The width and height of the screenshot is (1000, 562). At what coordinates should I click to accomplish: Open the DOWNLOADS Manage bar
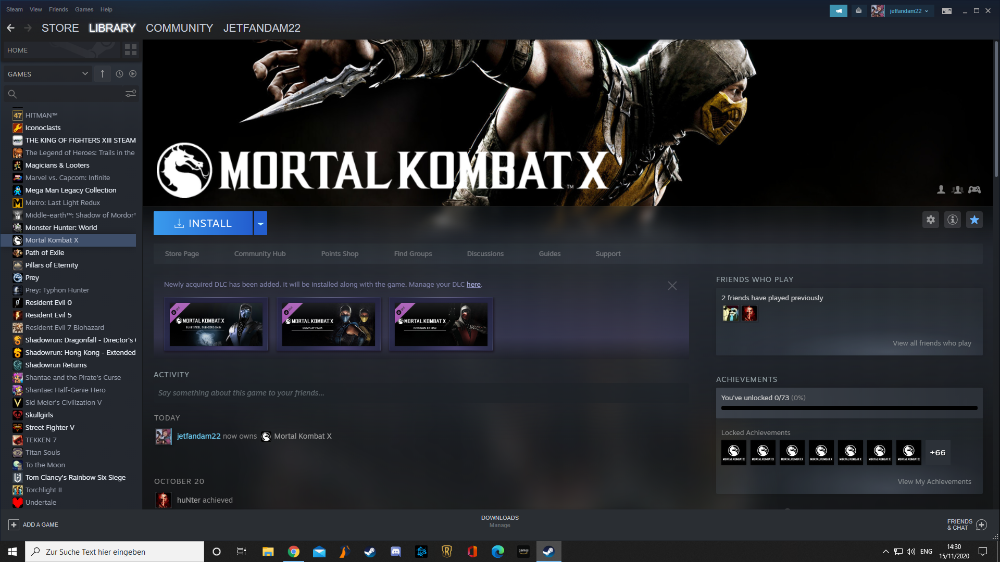(499, 521)
